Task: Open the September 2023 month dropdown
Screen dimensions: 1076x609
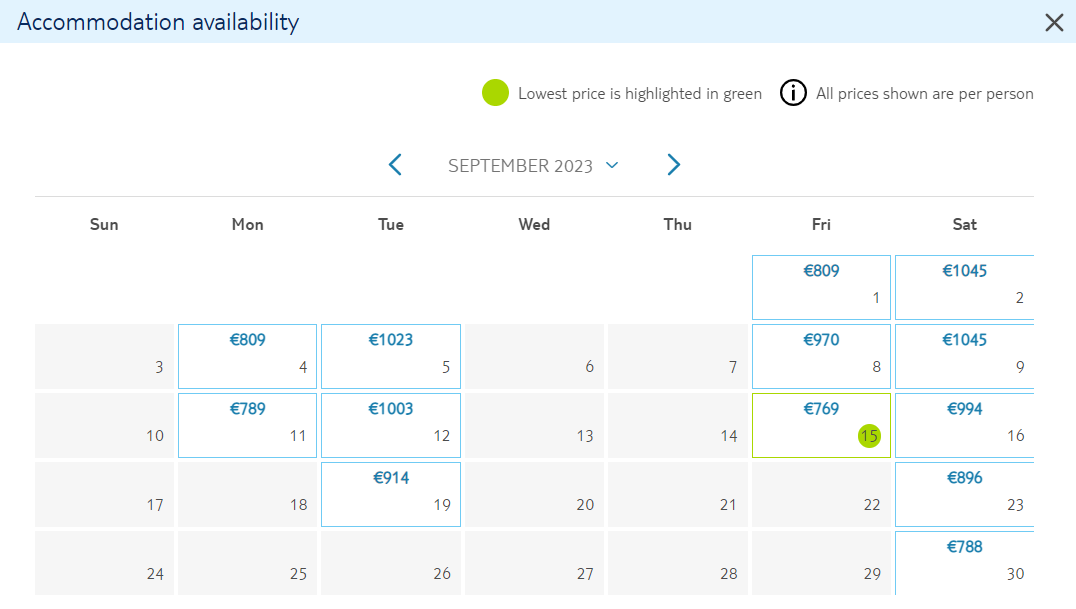Action: point(533,165)
